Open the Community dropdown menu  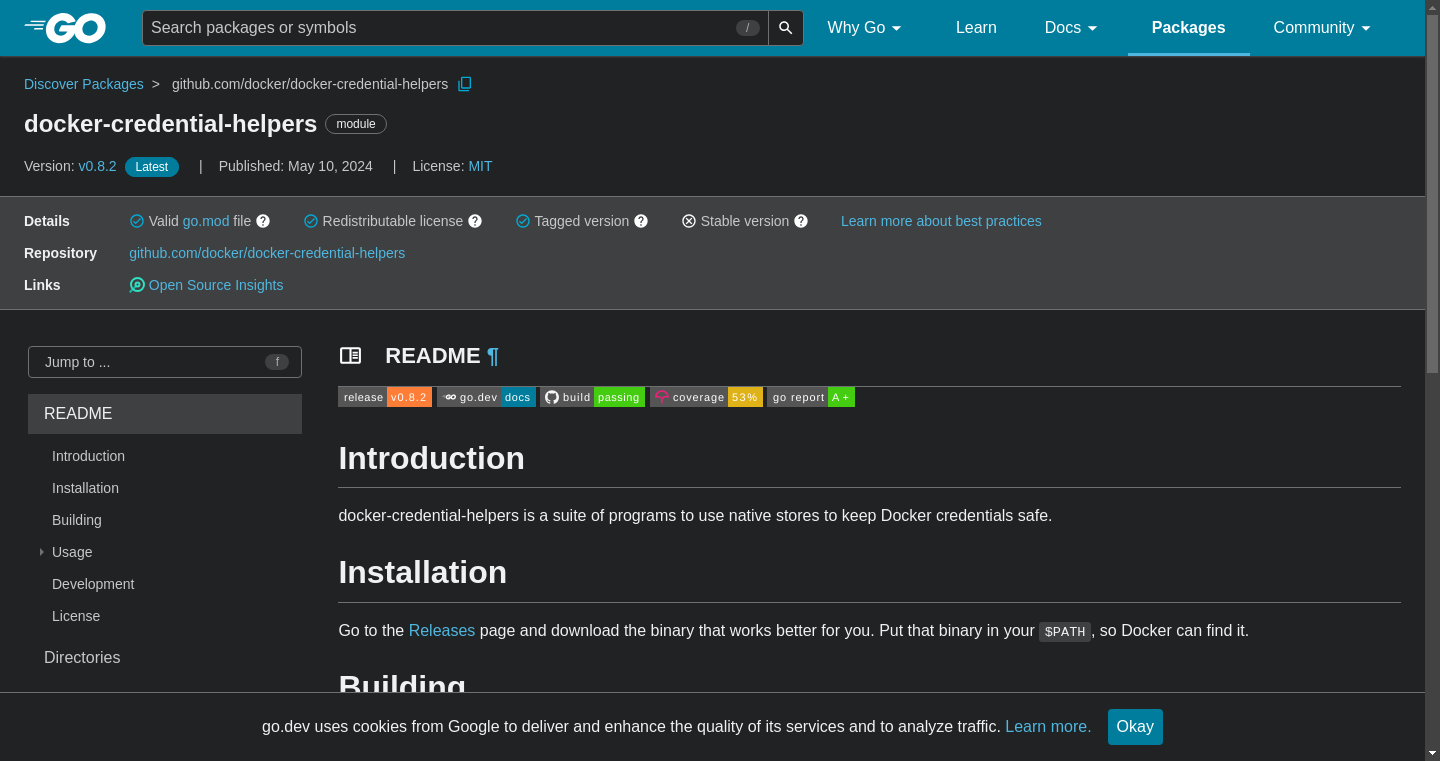[x=1322, y=28]
